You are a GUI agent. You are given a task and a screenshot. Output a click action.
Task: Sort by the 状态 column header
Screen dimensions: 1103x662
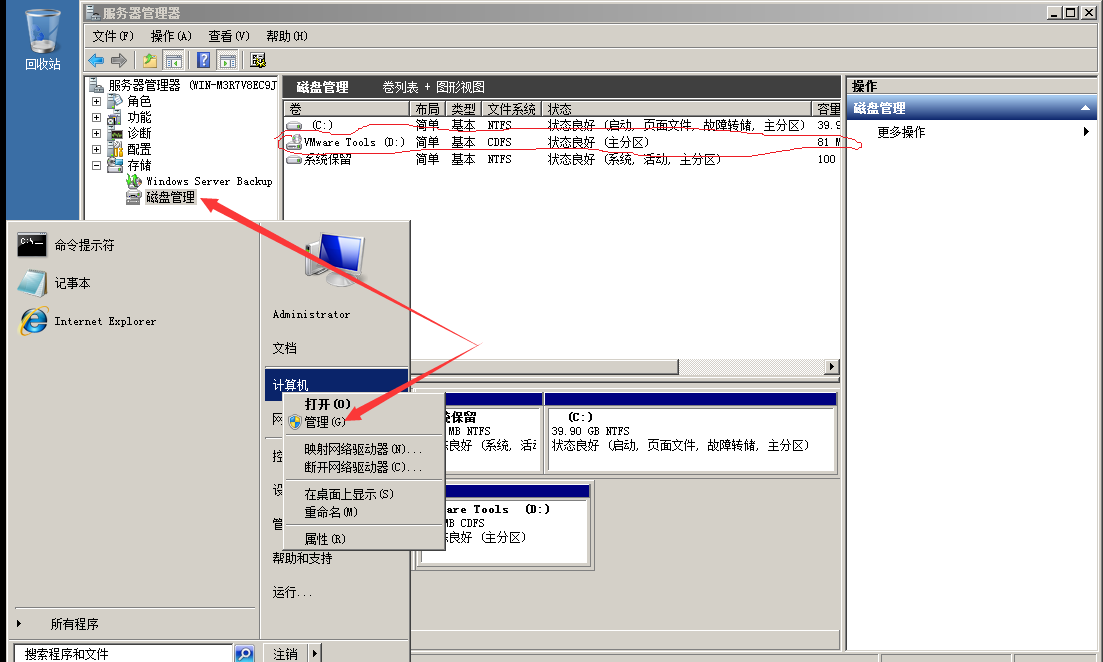(x=677, y=109)
